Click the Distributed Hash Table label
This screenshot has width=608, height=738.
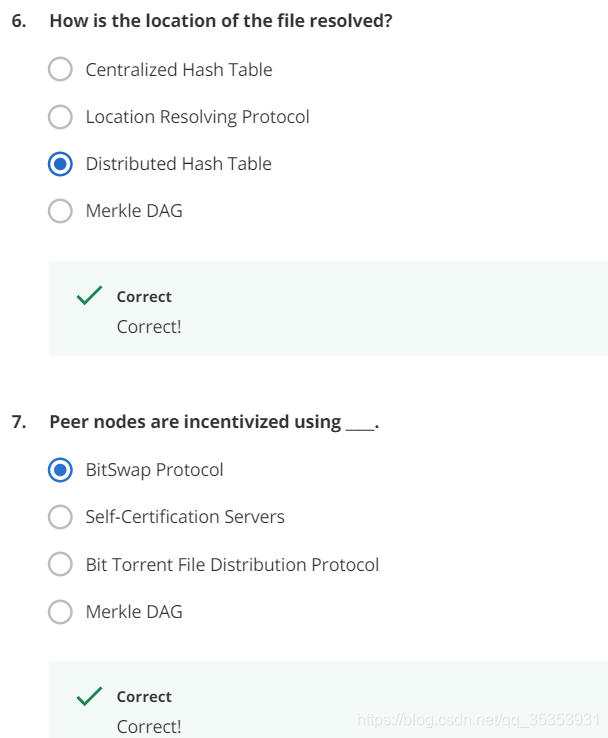coord(179,164)
